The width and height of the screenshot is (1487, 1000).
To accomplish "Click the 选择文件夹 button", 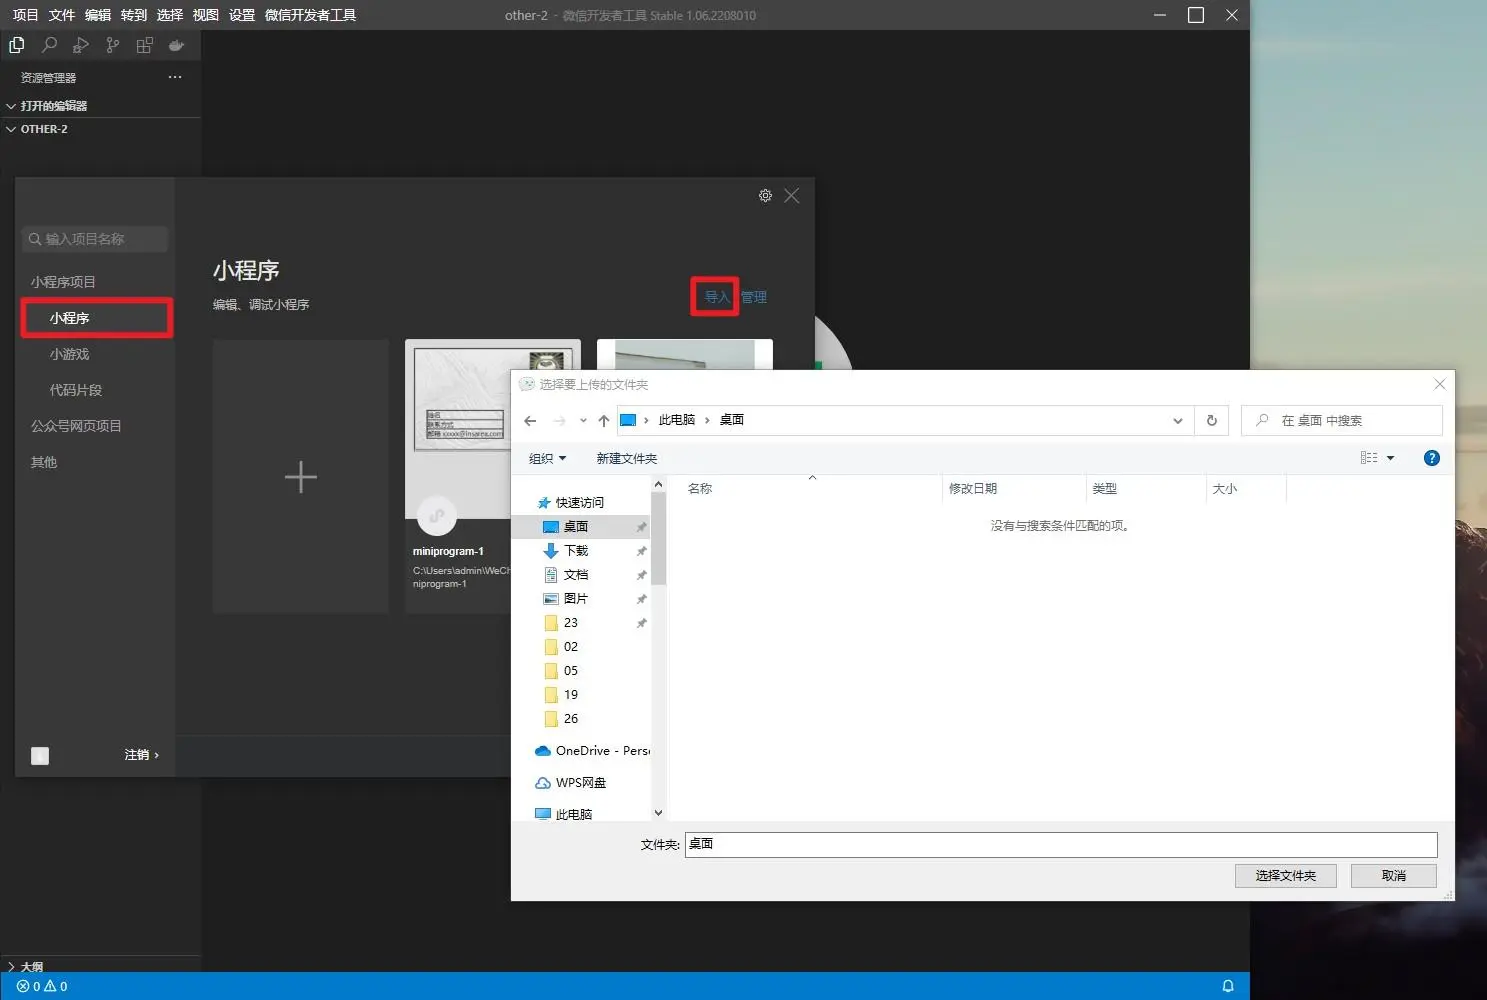I will pyautogui.click(x=1285, y=876).
